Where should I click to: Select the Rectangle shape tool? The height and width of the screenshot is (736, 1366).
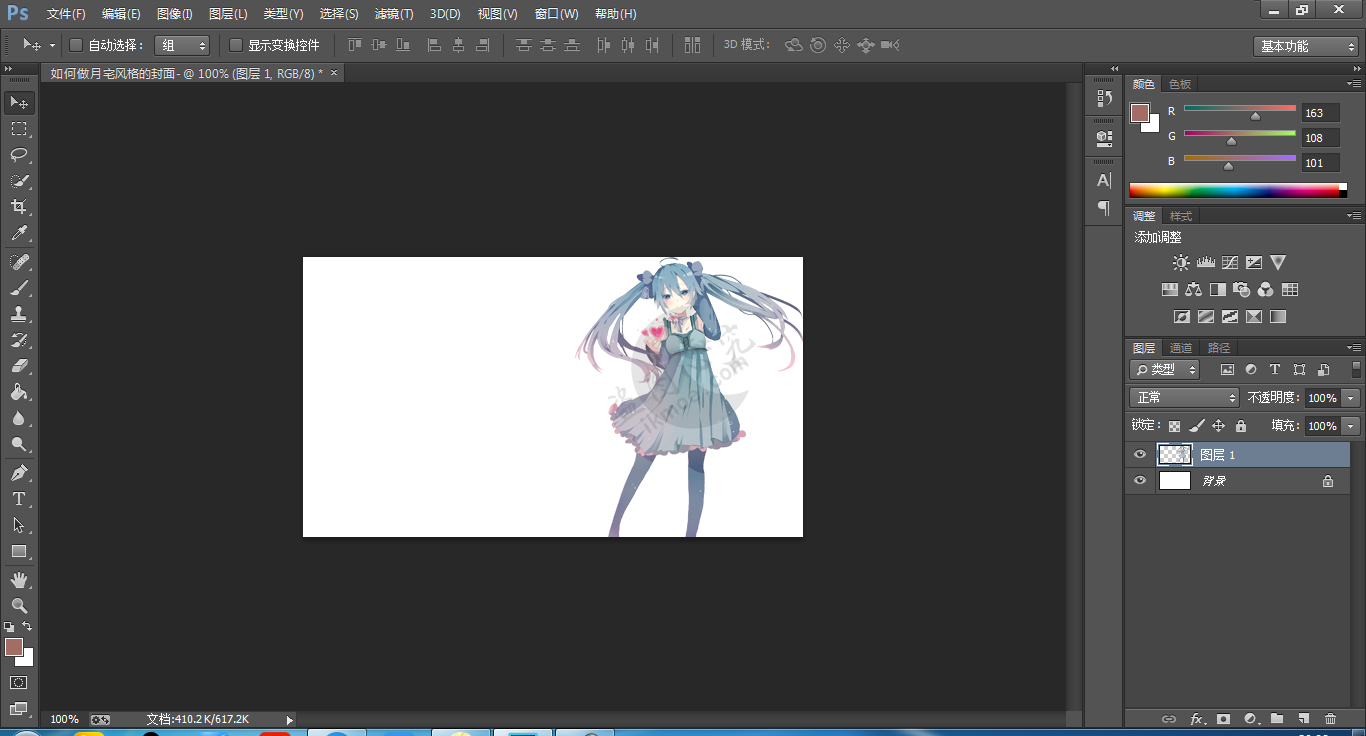tap(19, 551)
